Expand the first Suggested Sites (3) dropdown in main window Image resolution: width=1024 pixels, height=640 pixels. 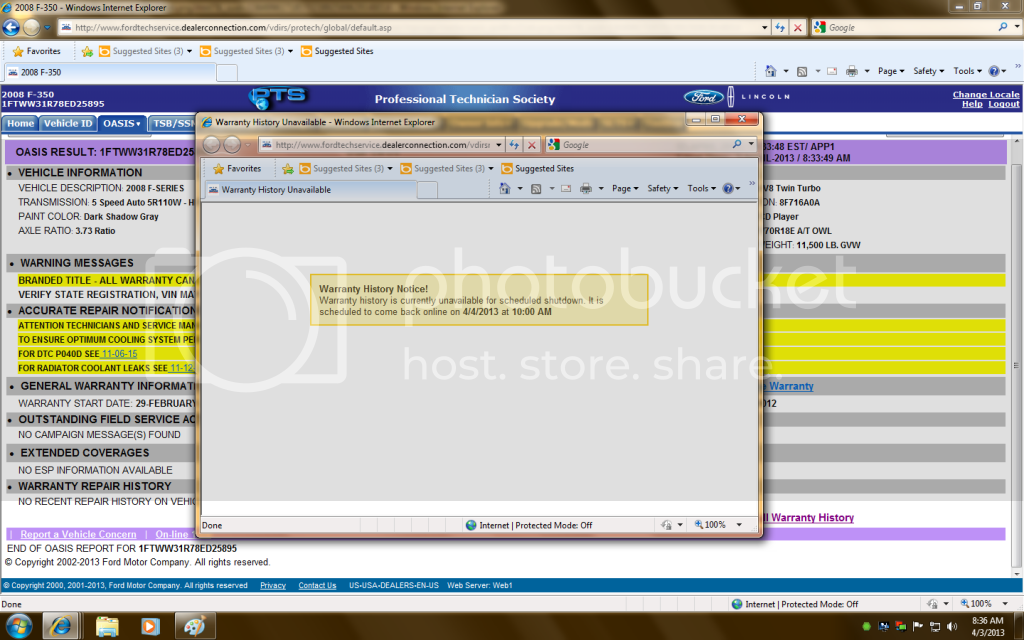(x=189, y=51)
